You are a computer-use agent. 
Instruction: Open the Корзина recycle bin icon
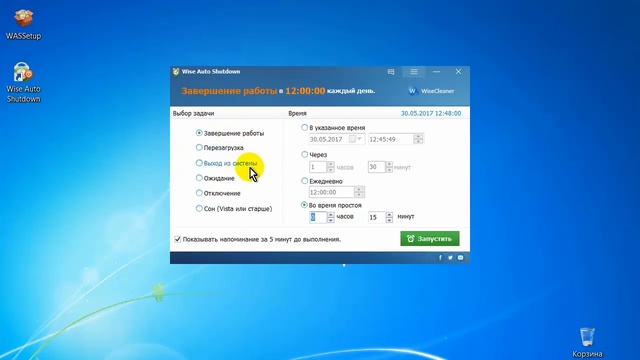point(587,342)
